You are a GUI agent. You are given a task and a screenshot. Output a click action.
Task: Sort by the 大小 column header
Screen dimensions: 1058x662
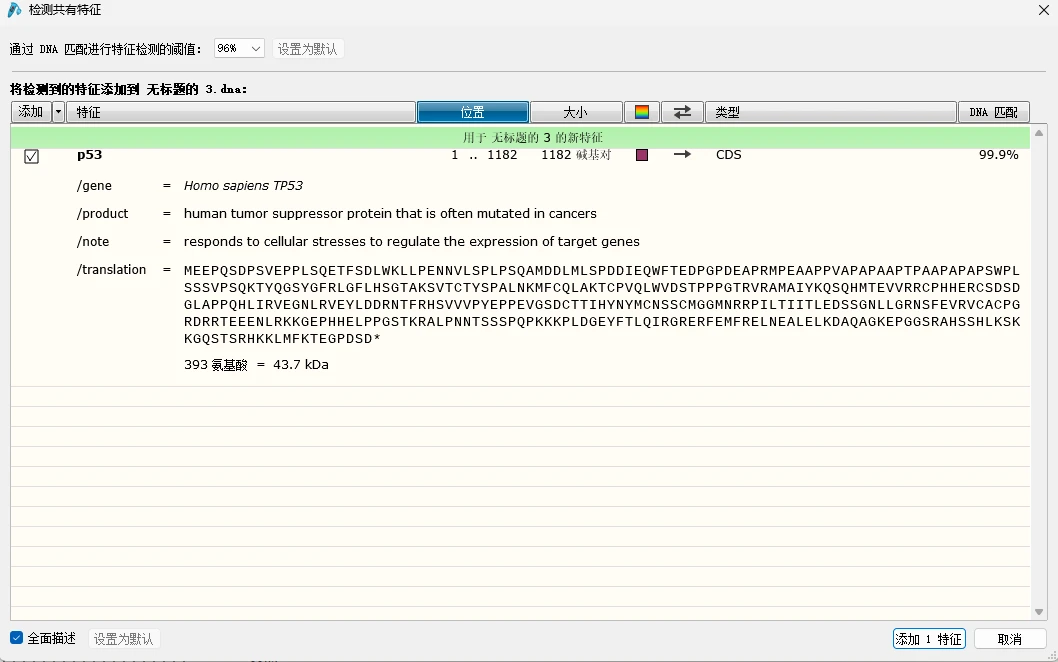tap(576, 112)
